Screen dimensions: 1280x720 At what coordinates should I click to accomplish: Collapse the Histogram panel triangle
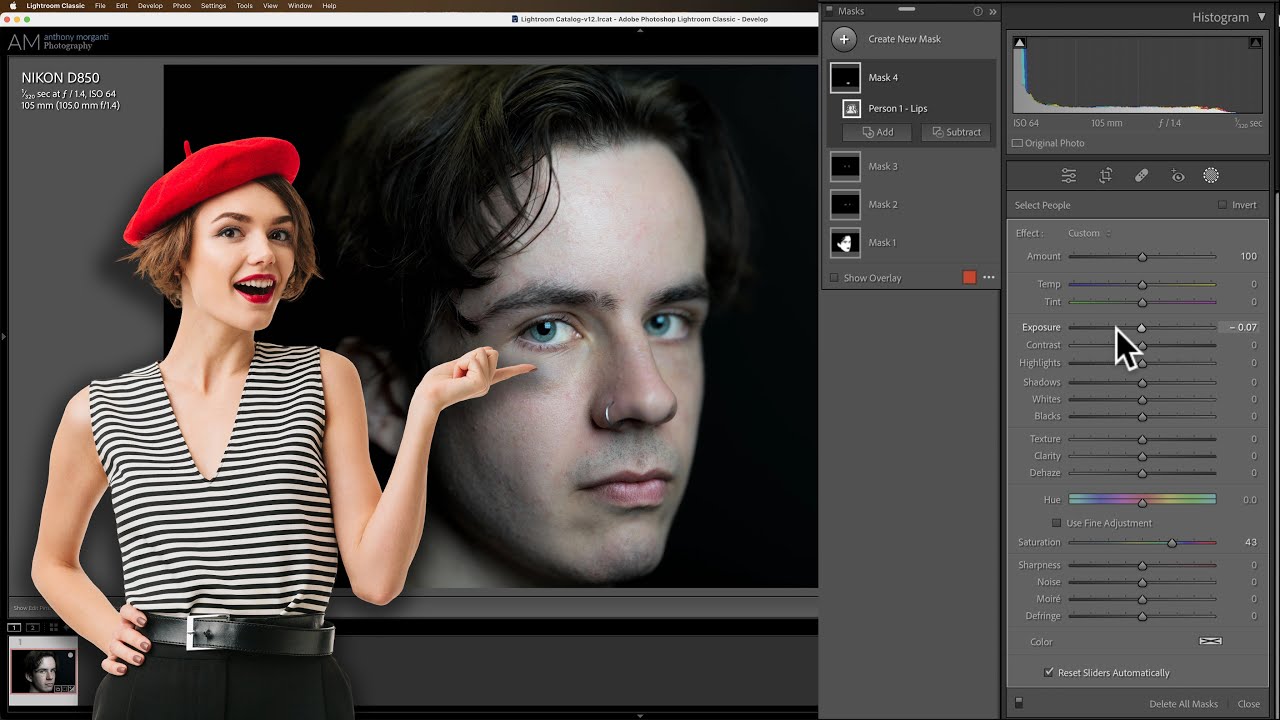(1262, 17)
